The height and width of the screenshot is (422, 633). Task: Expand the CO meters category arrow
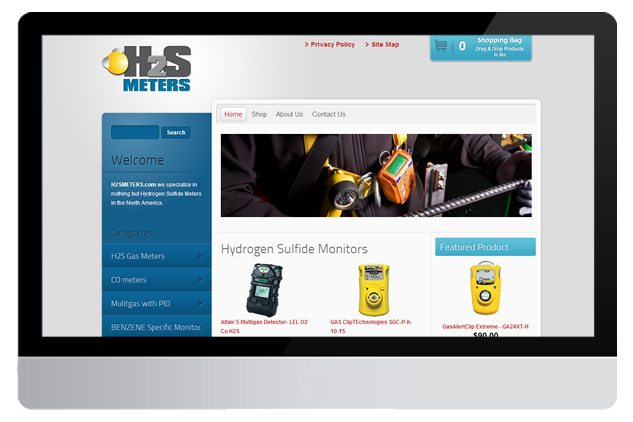(200, 280)
